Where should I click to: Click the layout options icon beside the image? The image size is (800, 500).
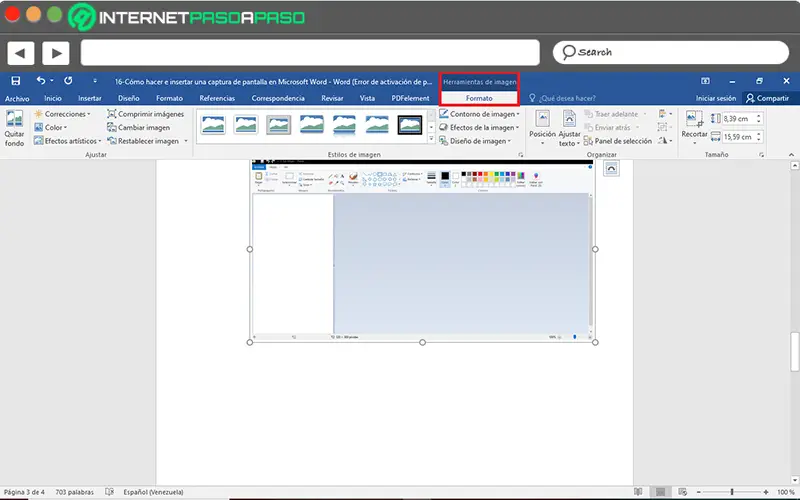tap(611, 168)
